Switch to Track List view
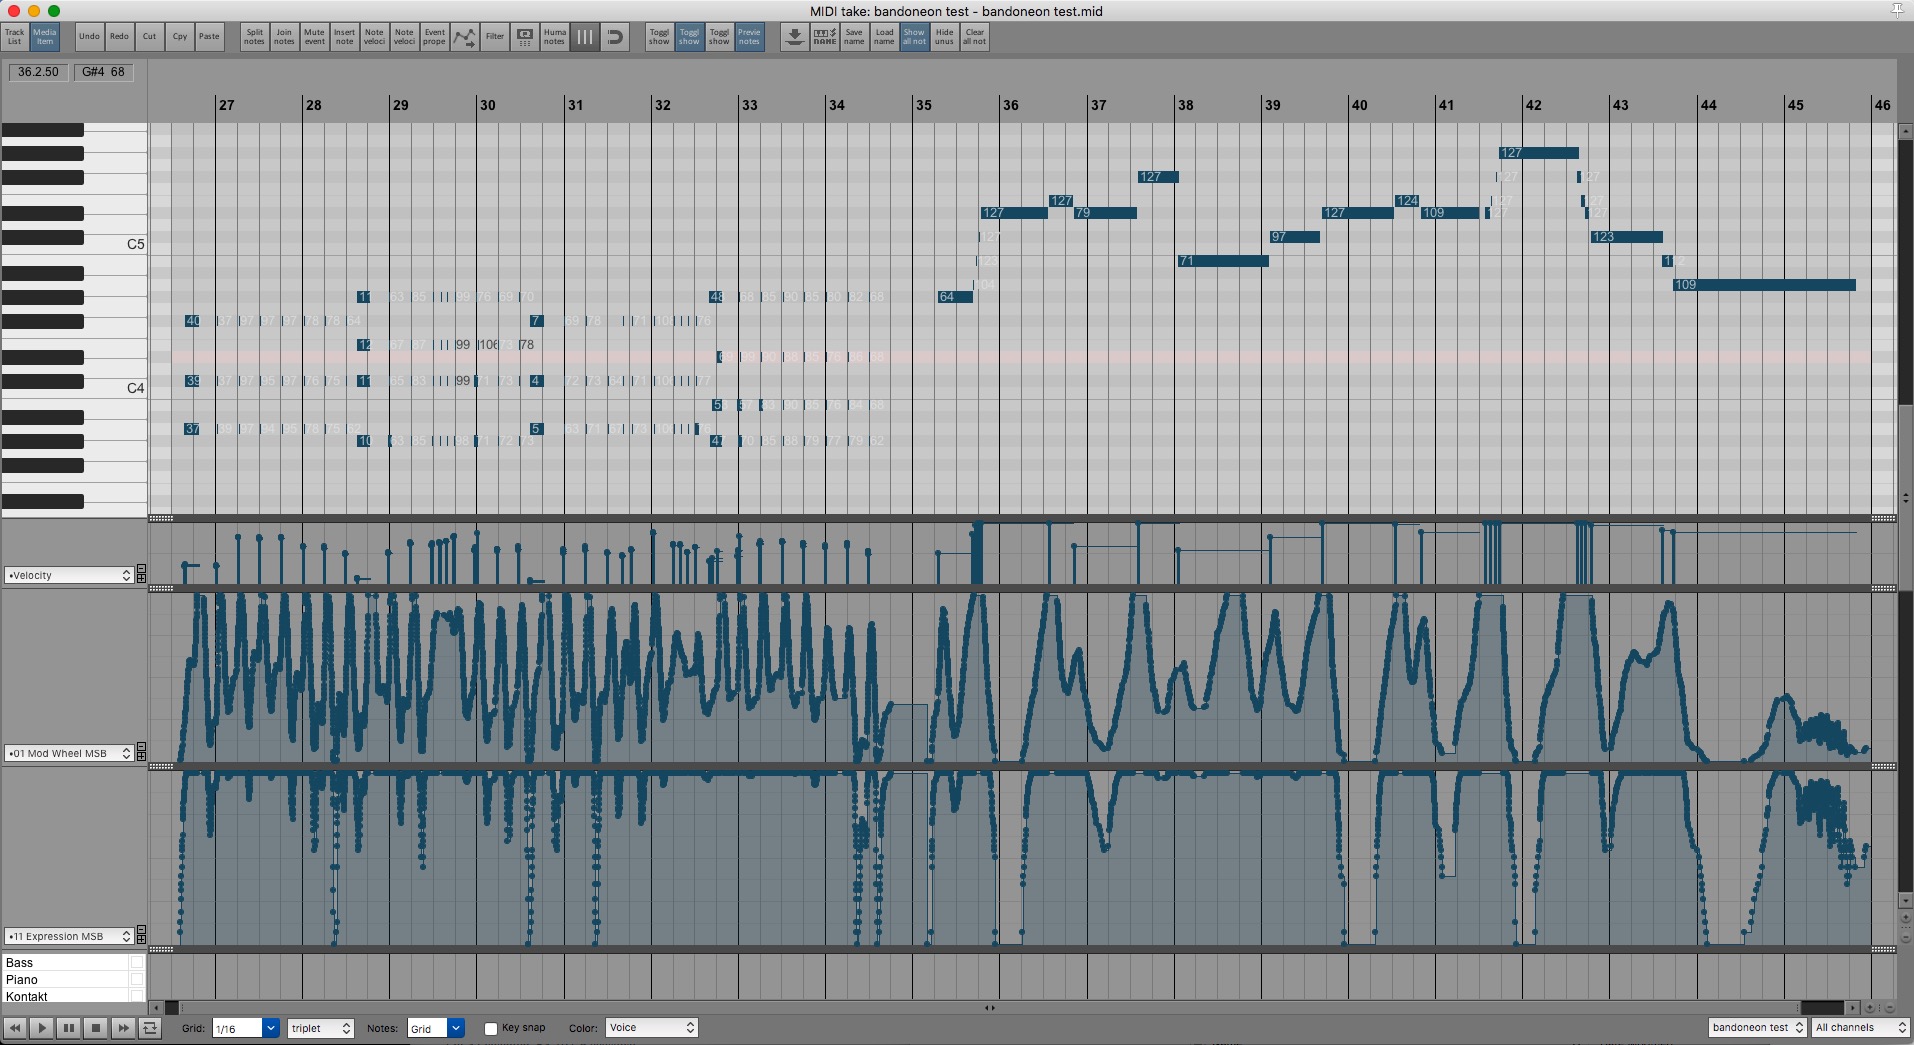This screenshot has width=1914, height=1045. (x=15, y=37)
